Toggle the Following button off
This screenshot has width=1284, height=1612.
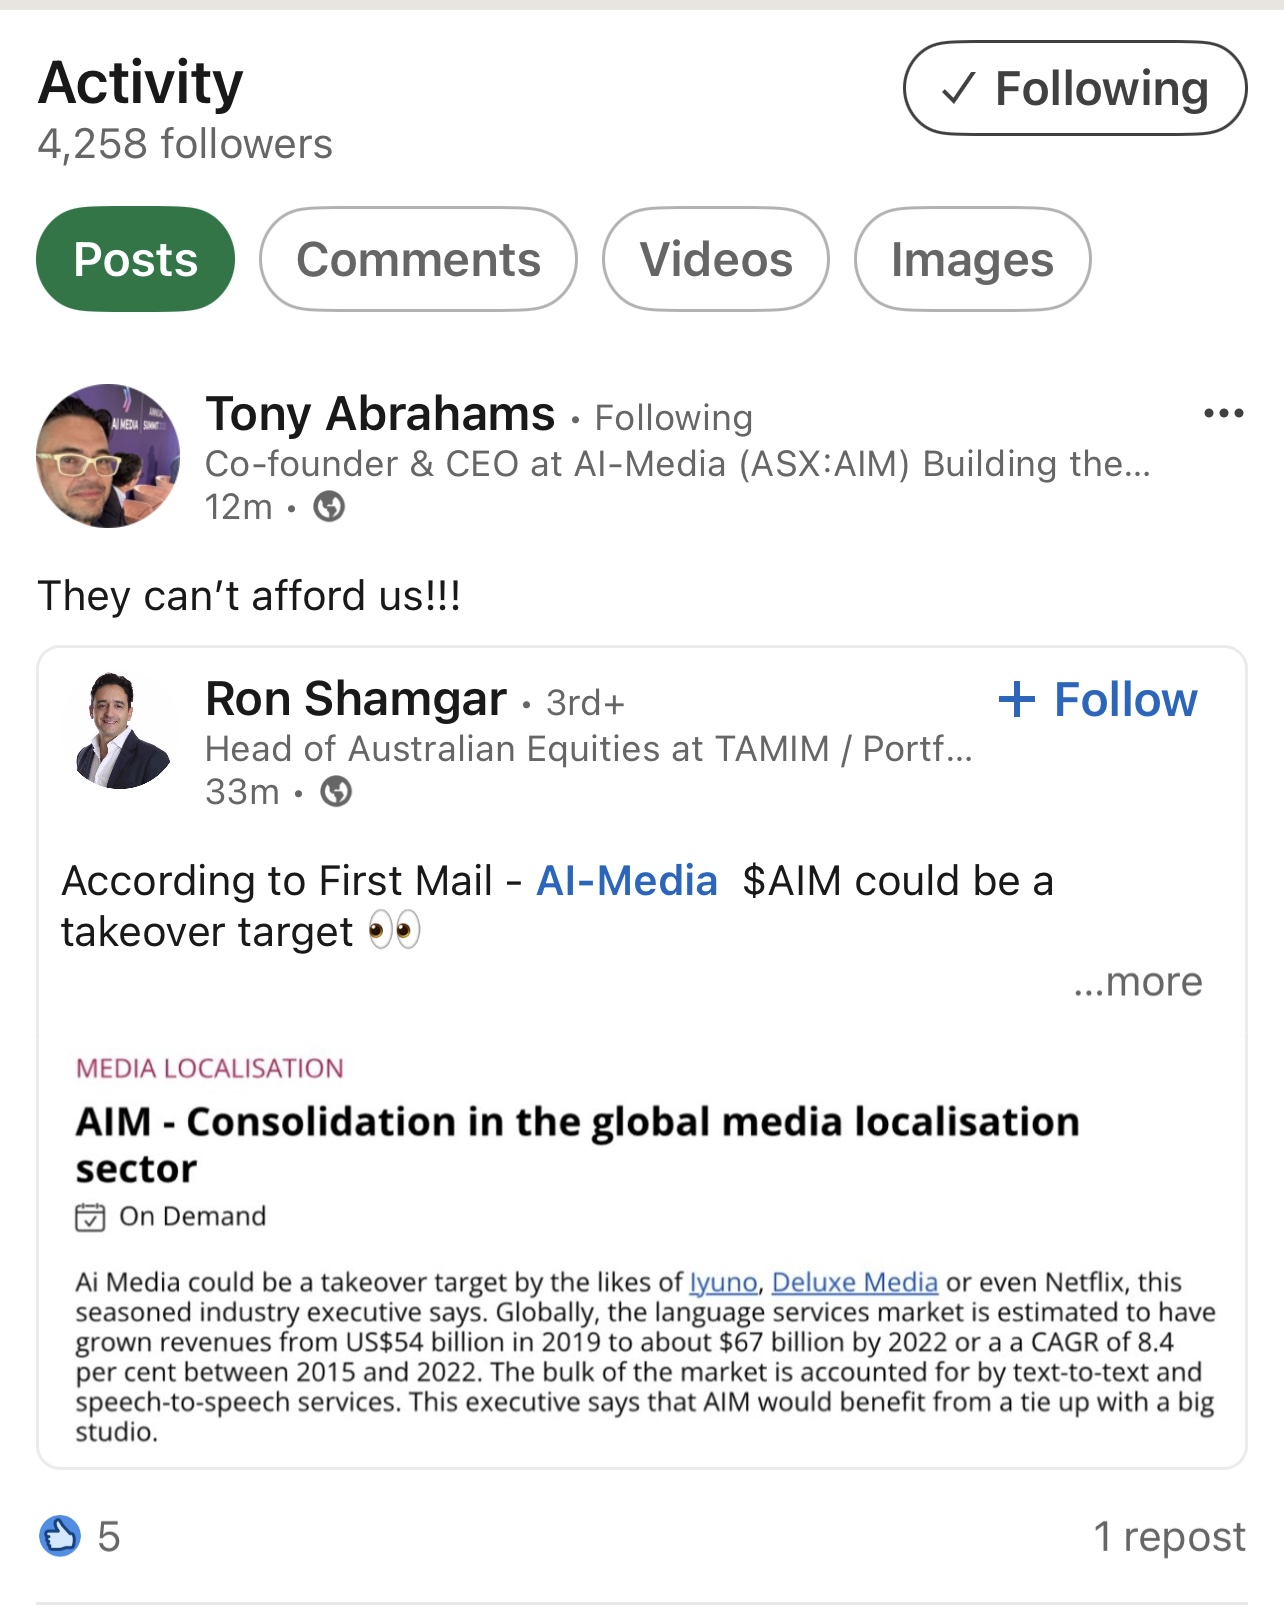1075,88
